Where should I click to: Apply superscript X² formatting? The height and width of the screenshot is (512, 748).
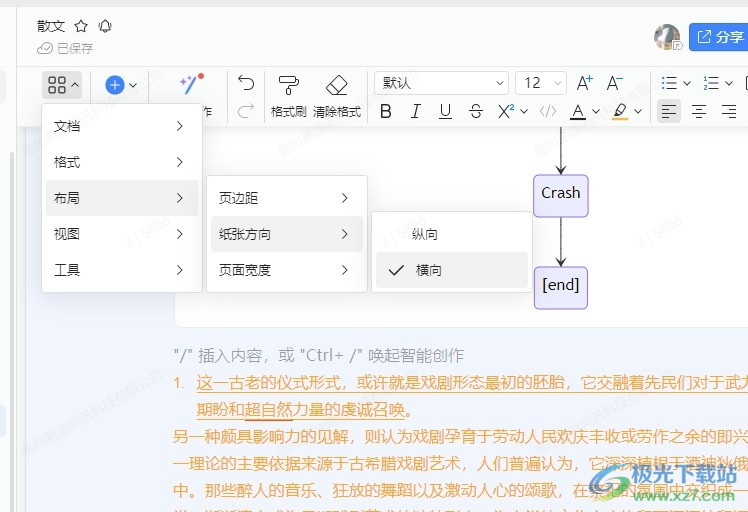[x=506, y=112]
